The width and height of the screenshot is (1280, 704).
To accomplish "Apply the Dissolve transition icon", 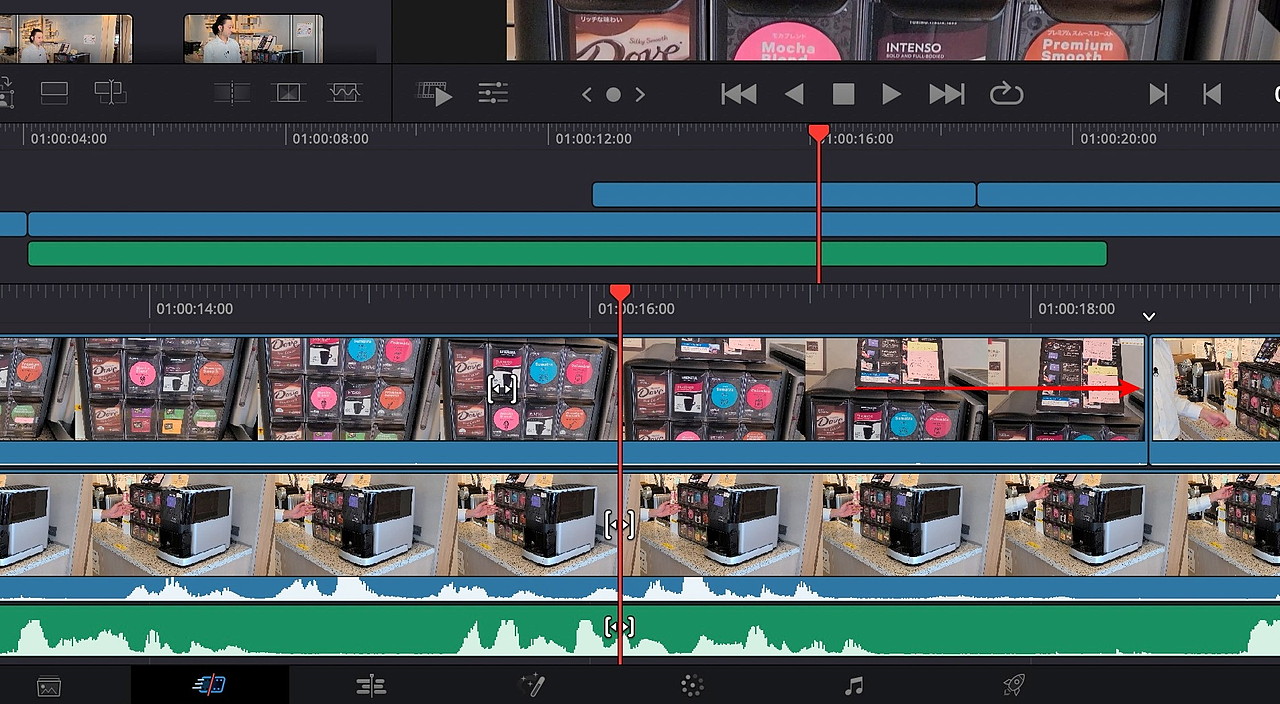I will point(288,93).
